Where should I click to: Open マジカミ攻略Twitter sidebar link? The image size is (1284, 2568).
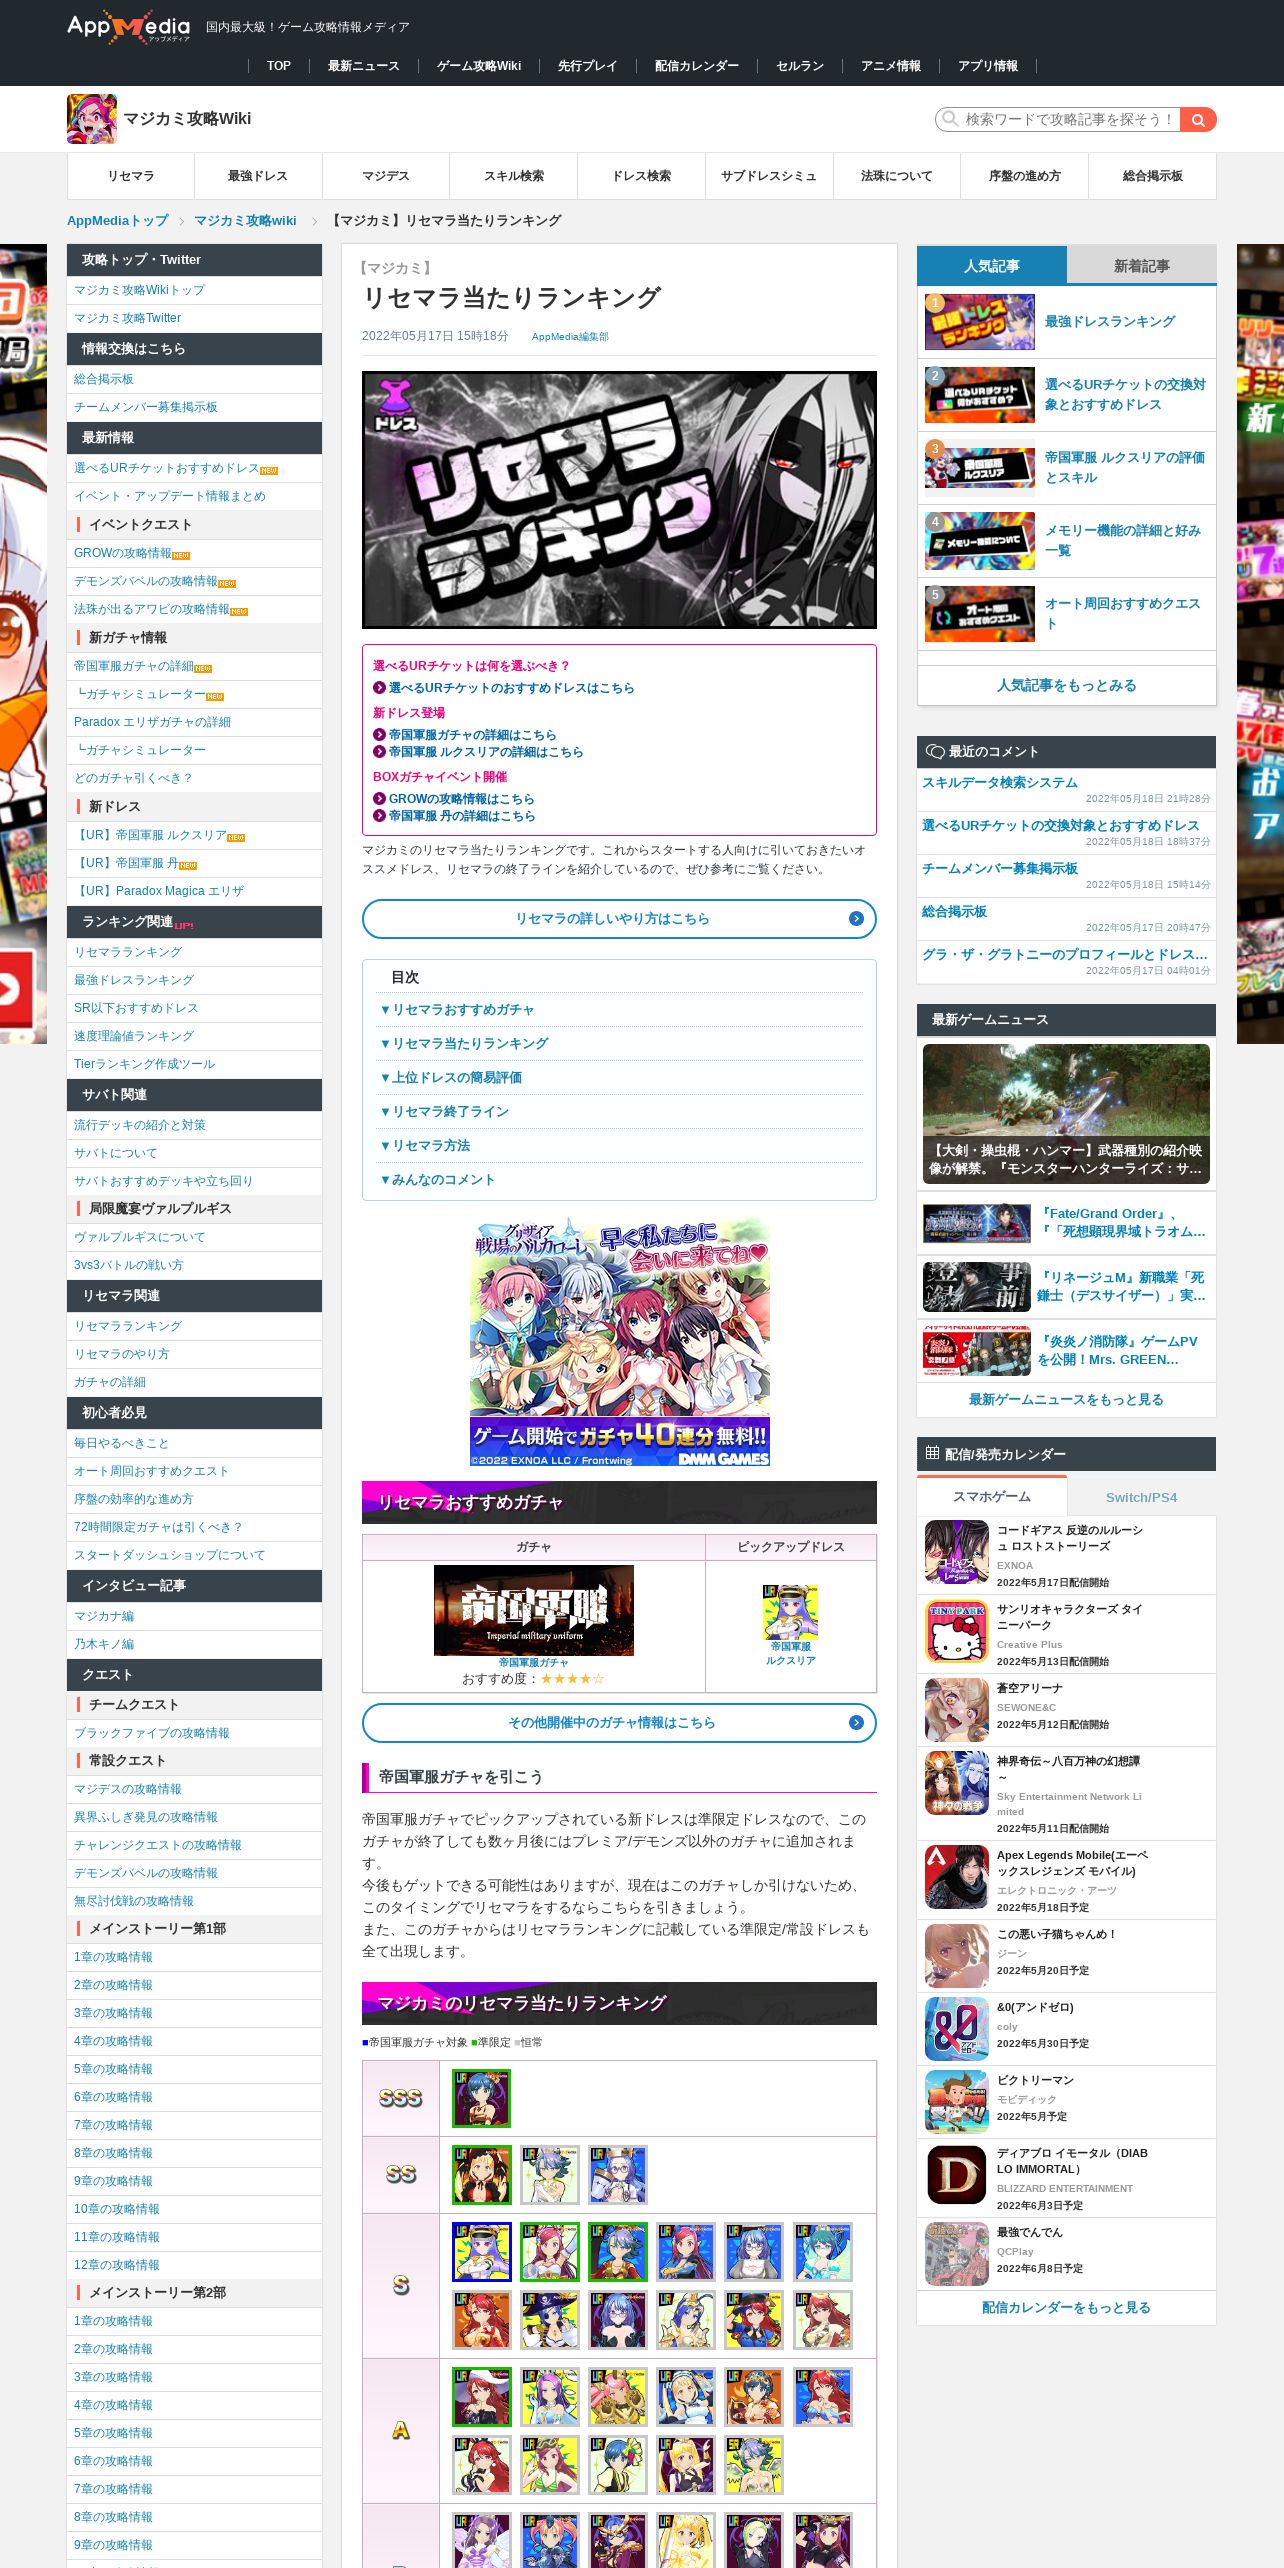(x=127, y=318)
